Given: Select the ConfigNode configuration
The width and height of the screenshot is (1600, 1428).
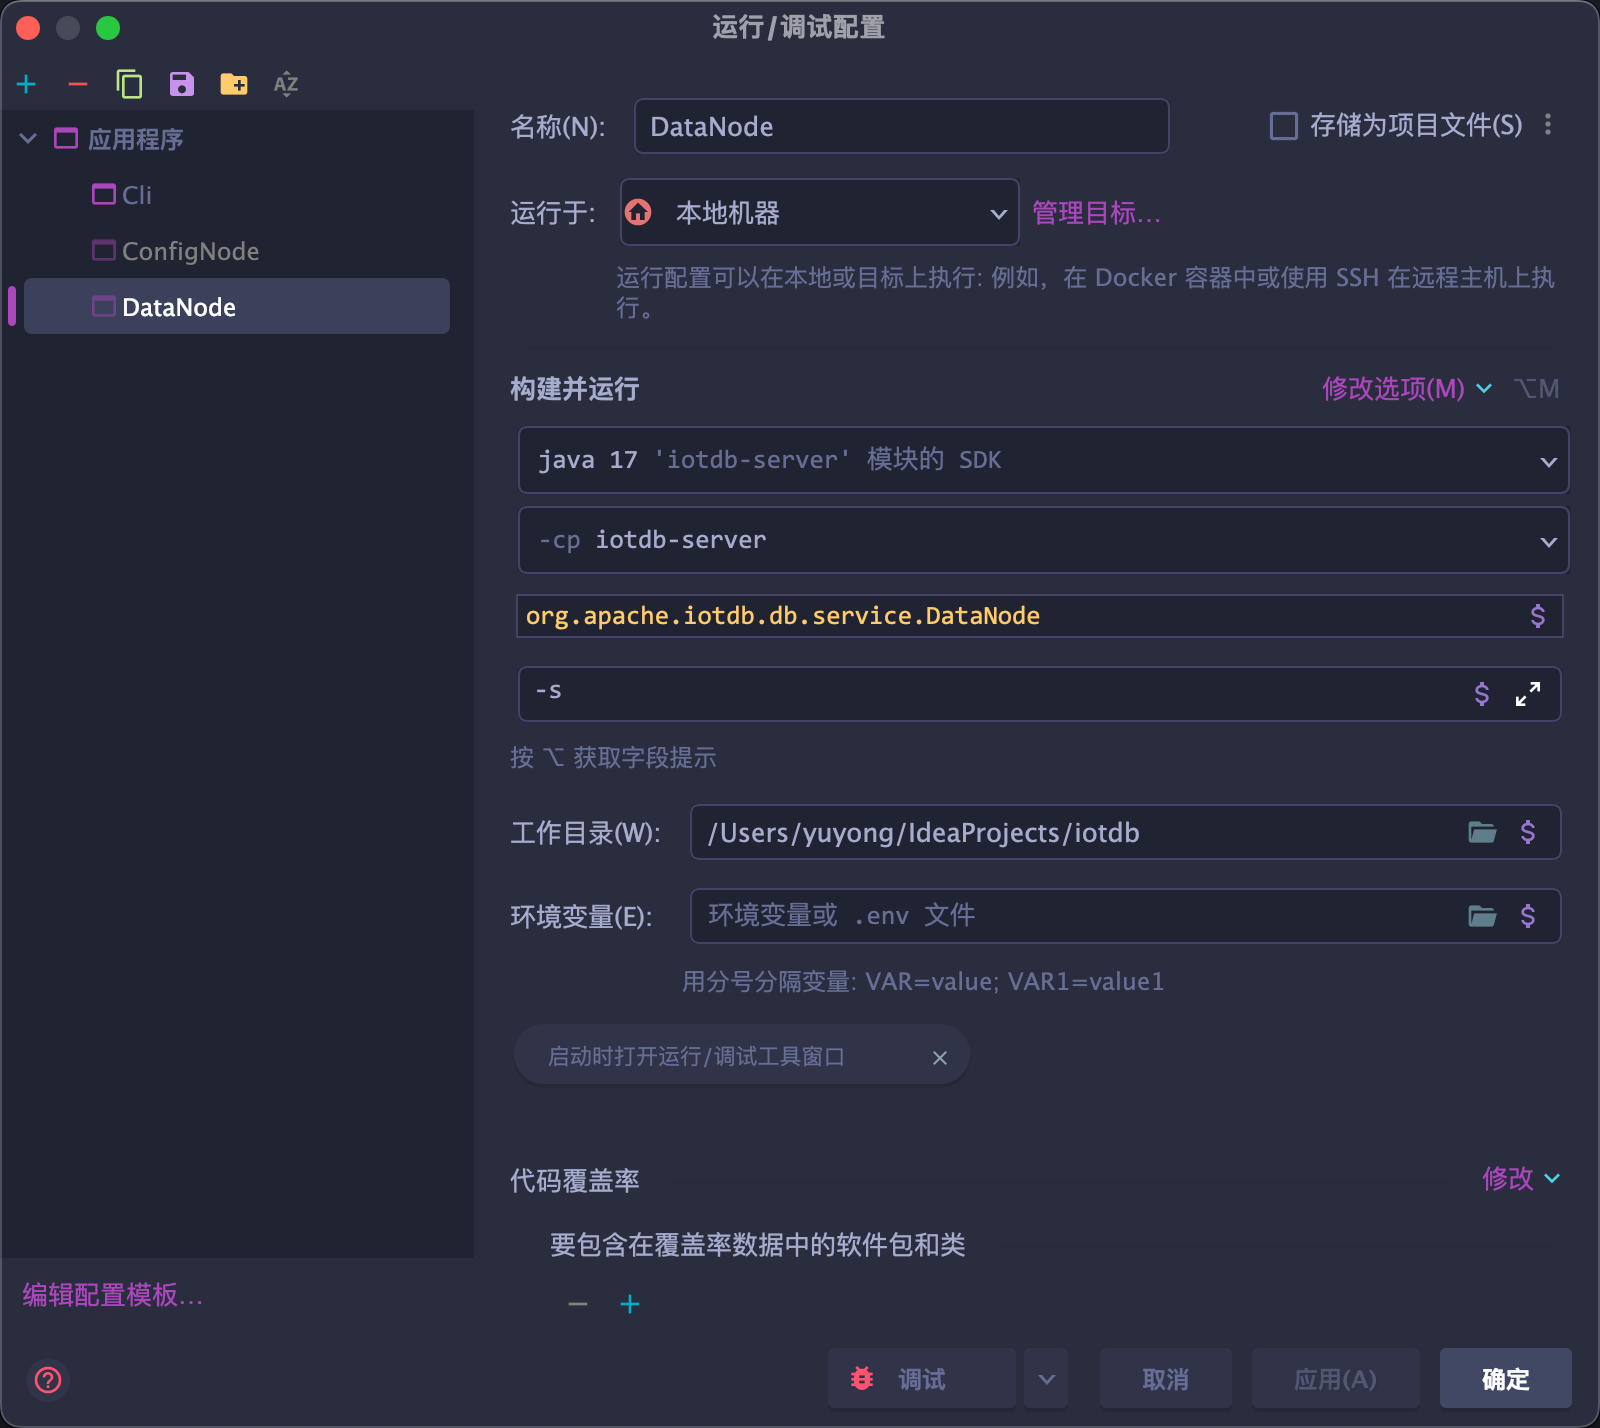Looking at the screenshot, I should (190, 251).
